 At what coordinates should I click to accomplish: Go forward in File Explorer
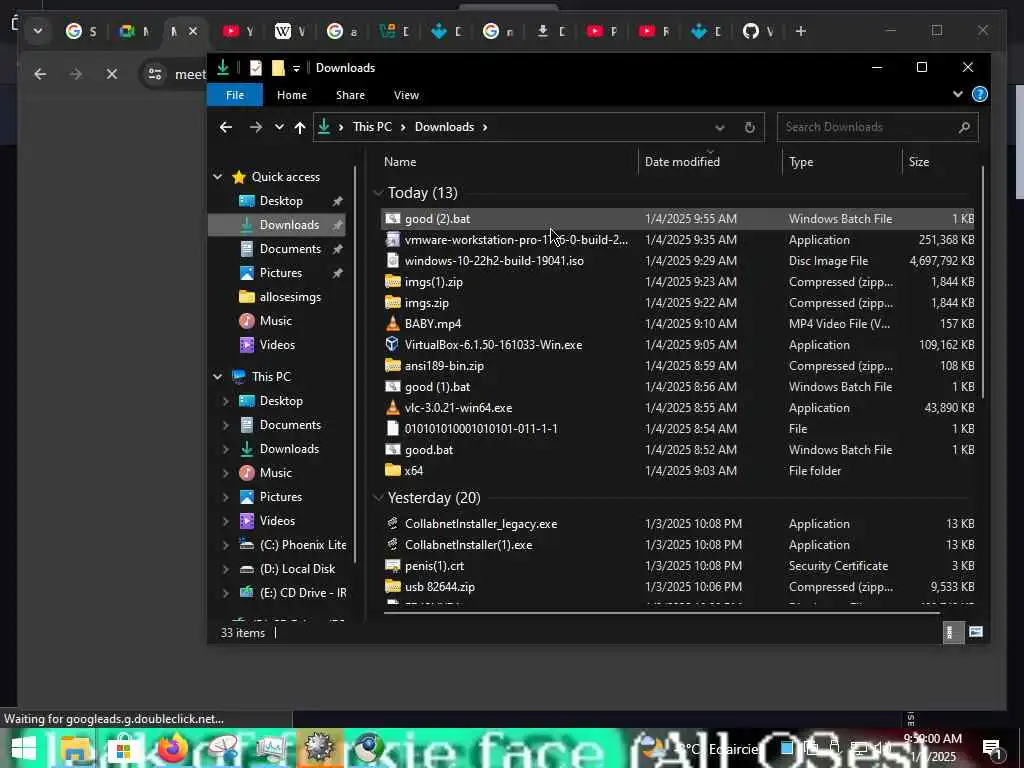coord(255,127)
